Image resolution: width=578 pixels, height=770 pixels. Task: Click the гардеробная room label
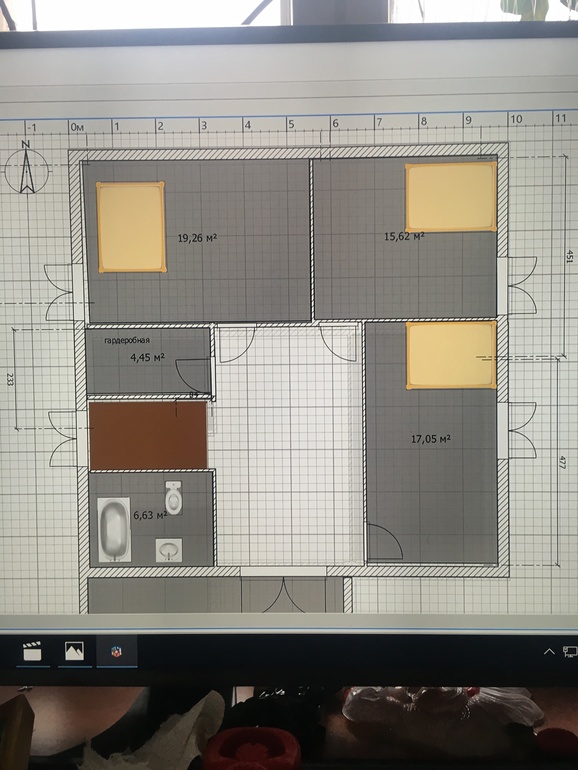tap(127, 340)
